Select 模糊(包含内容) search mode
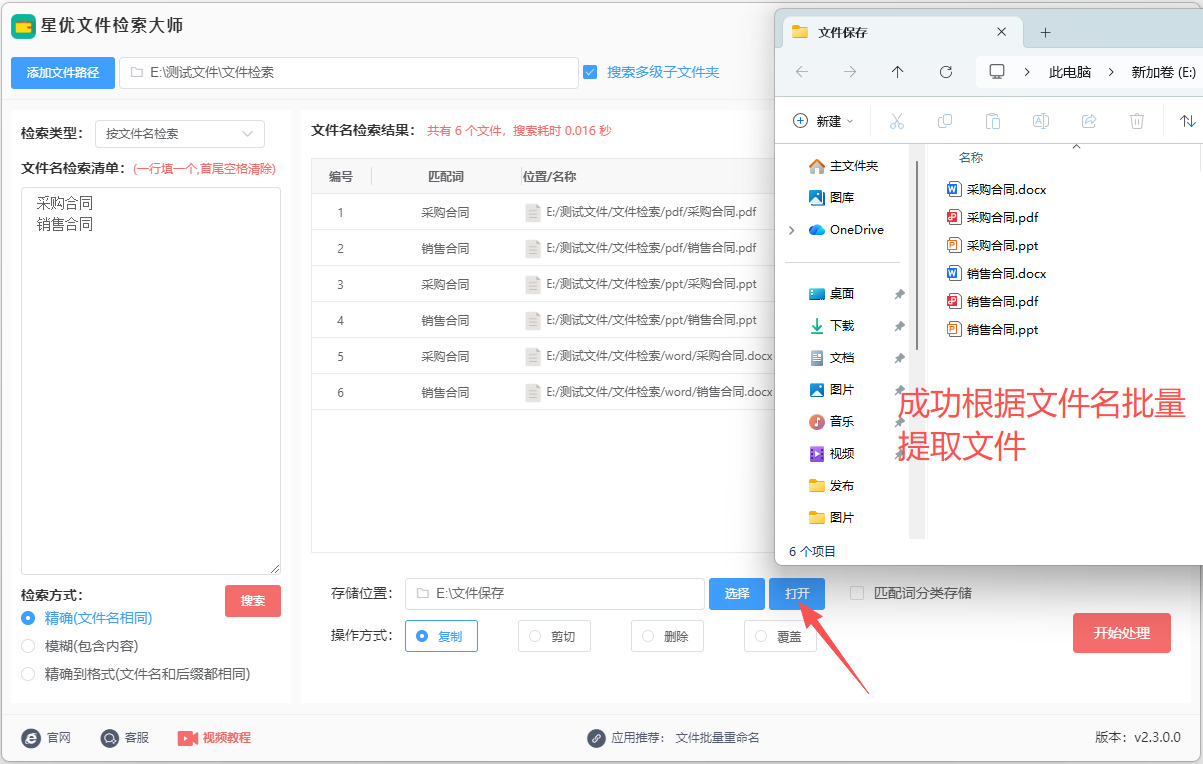Viewport: 1203px width, 764px height. (28, 646)
